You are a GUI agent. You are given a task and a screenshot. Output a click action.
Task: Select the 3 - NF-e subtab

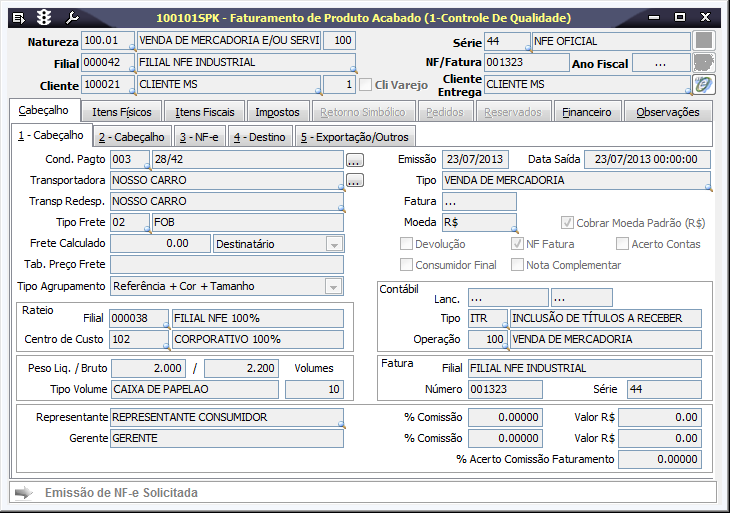[x=199, y=137]
